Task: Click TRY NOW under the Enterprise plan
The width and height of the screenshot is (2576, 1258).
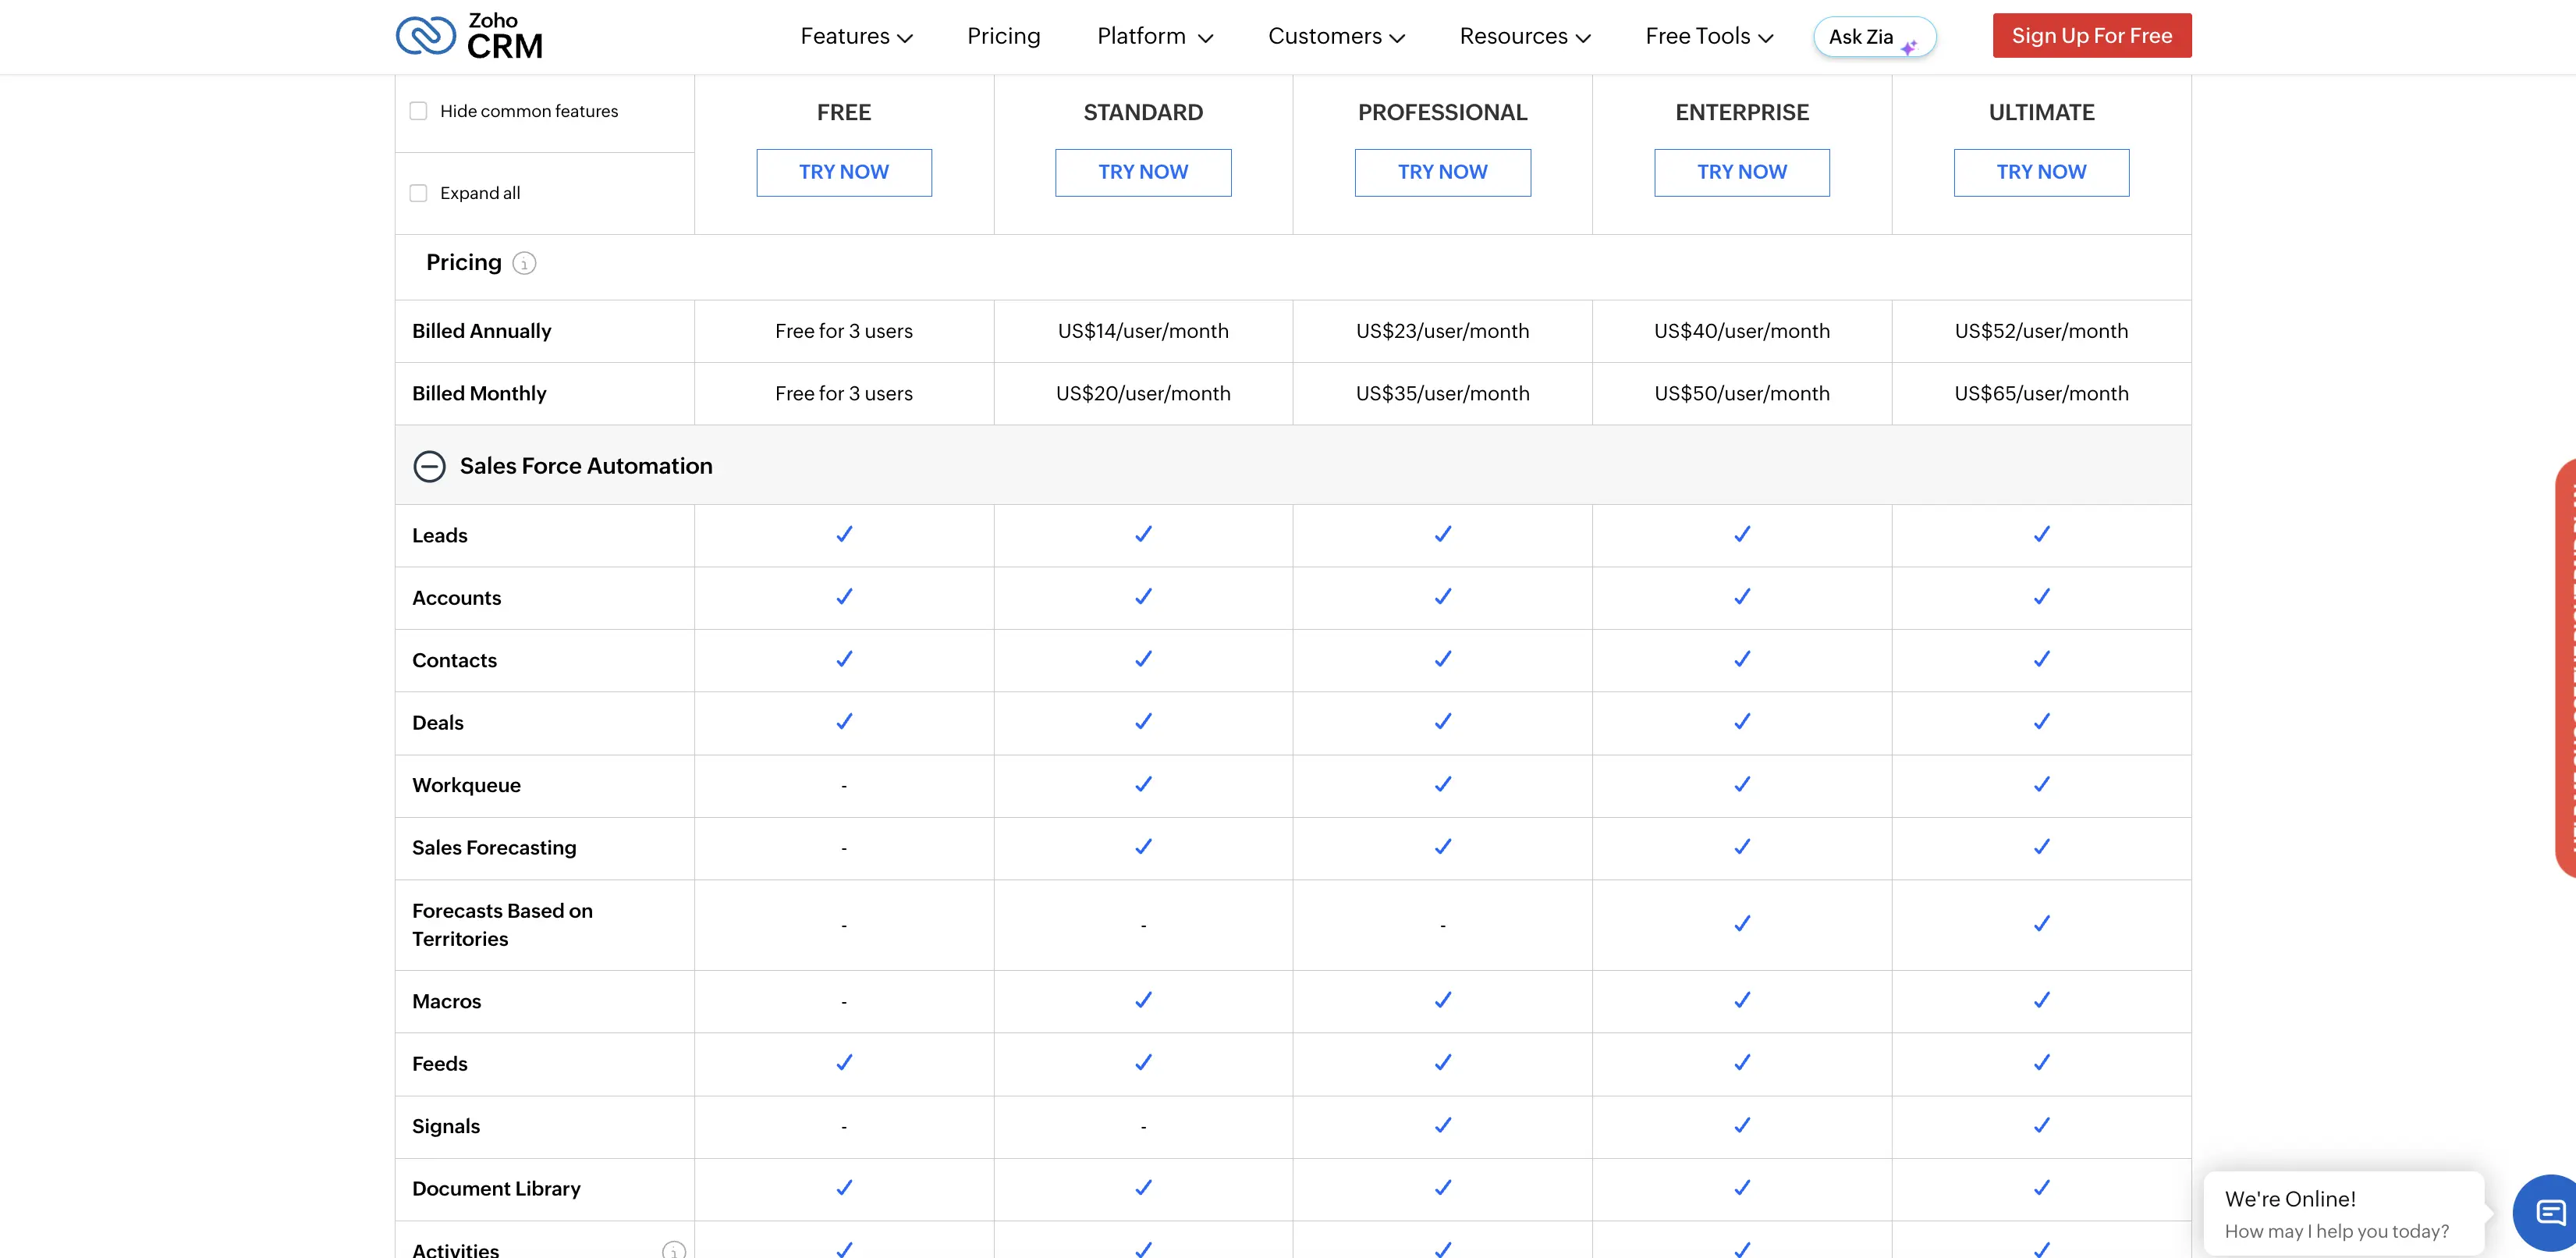Action: (x=1741, y=172)
